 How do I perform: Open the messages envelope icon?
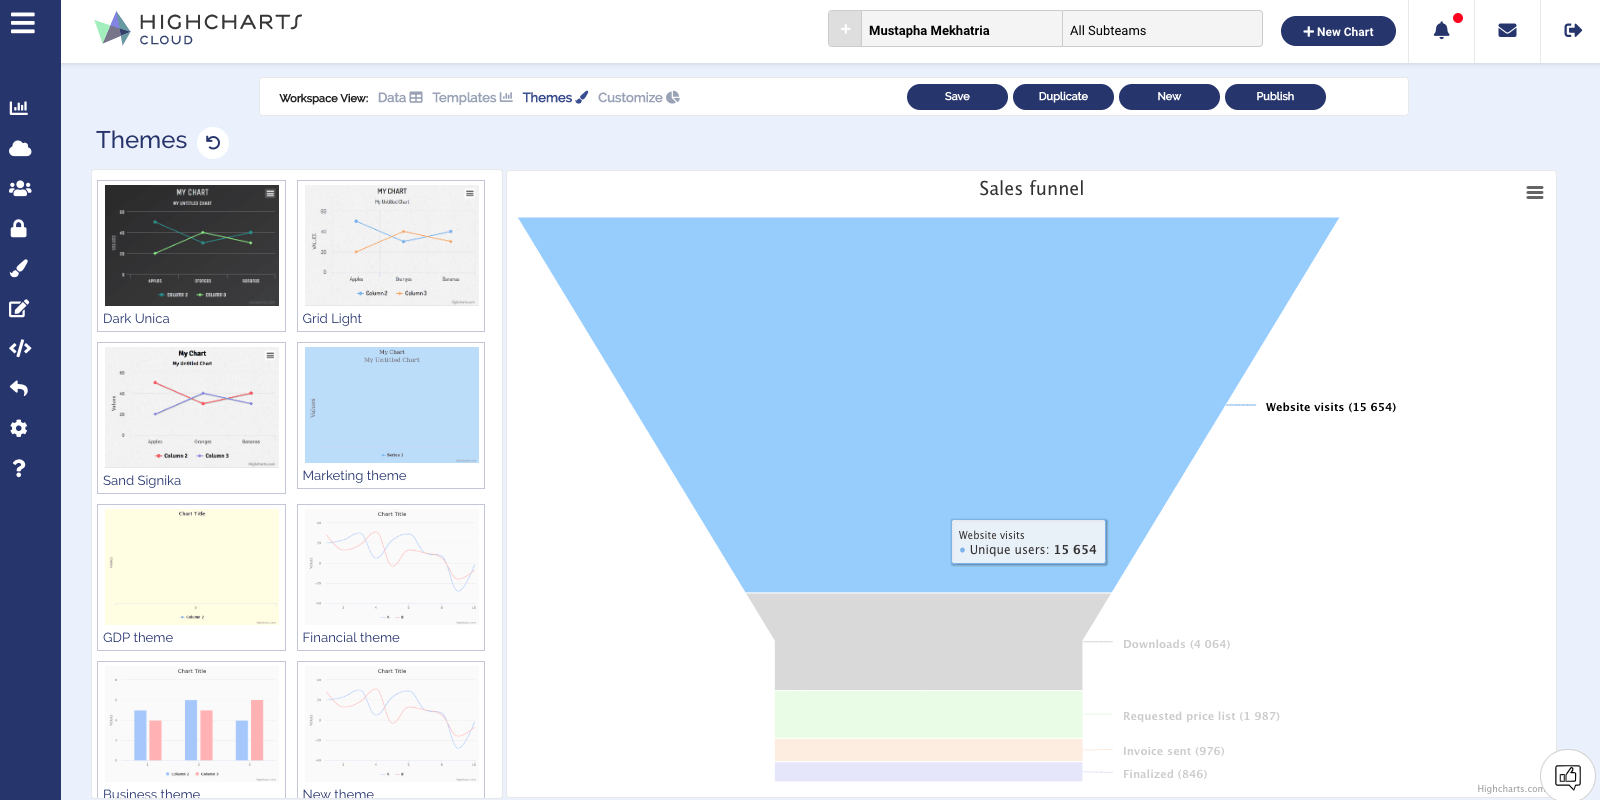point(1507,31)
